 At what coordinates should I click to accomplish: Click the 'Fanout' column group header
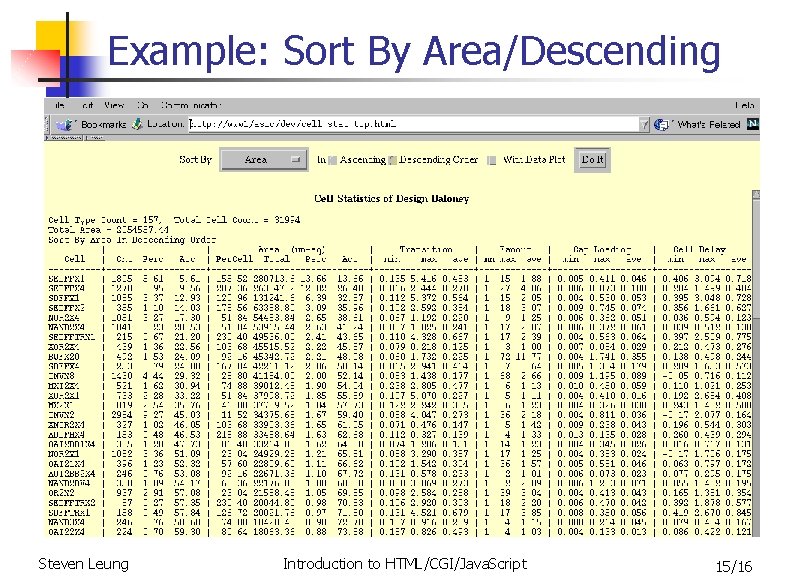515,249
